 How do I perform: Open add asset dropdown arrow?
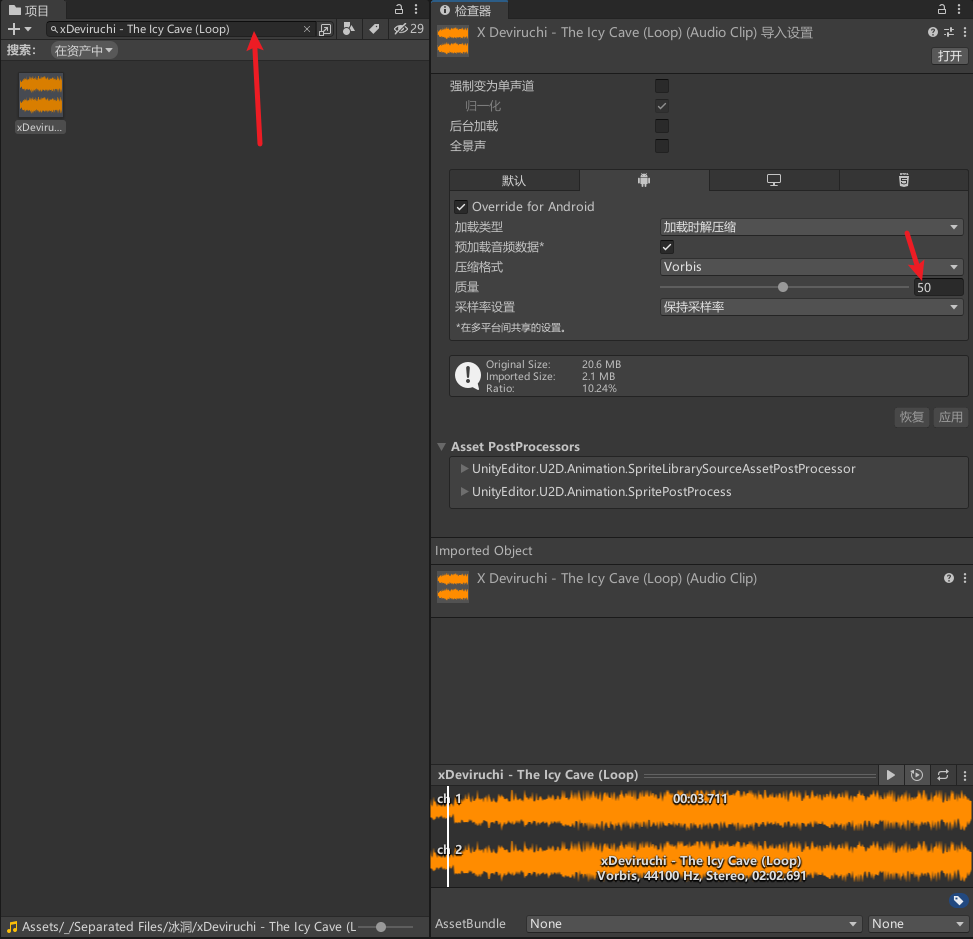click(28, 29)
